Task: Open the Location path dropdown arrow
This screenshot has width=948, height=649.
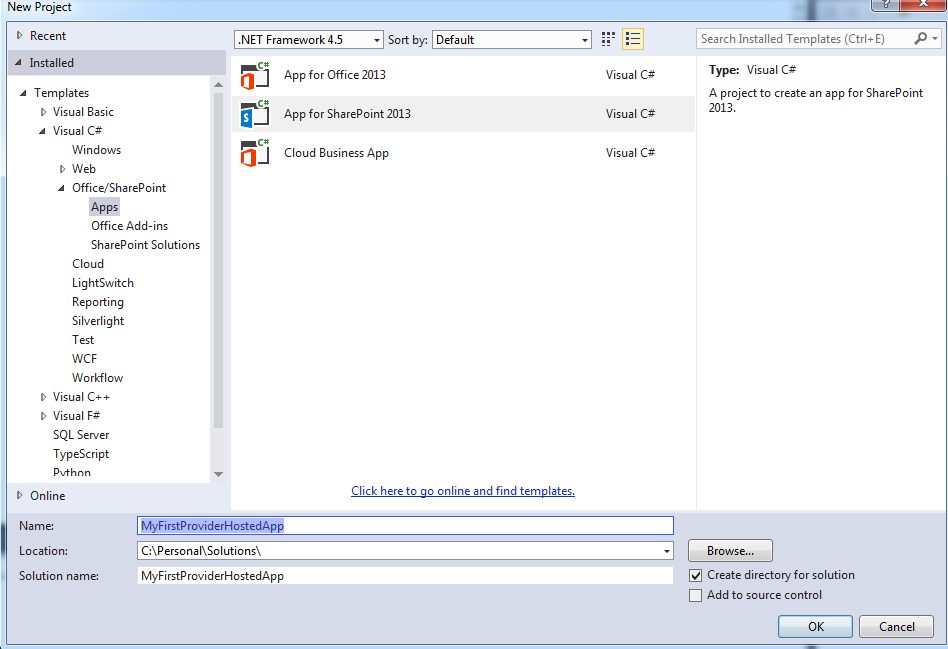Action: pyautogui.click(x=666, y=551)
